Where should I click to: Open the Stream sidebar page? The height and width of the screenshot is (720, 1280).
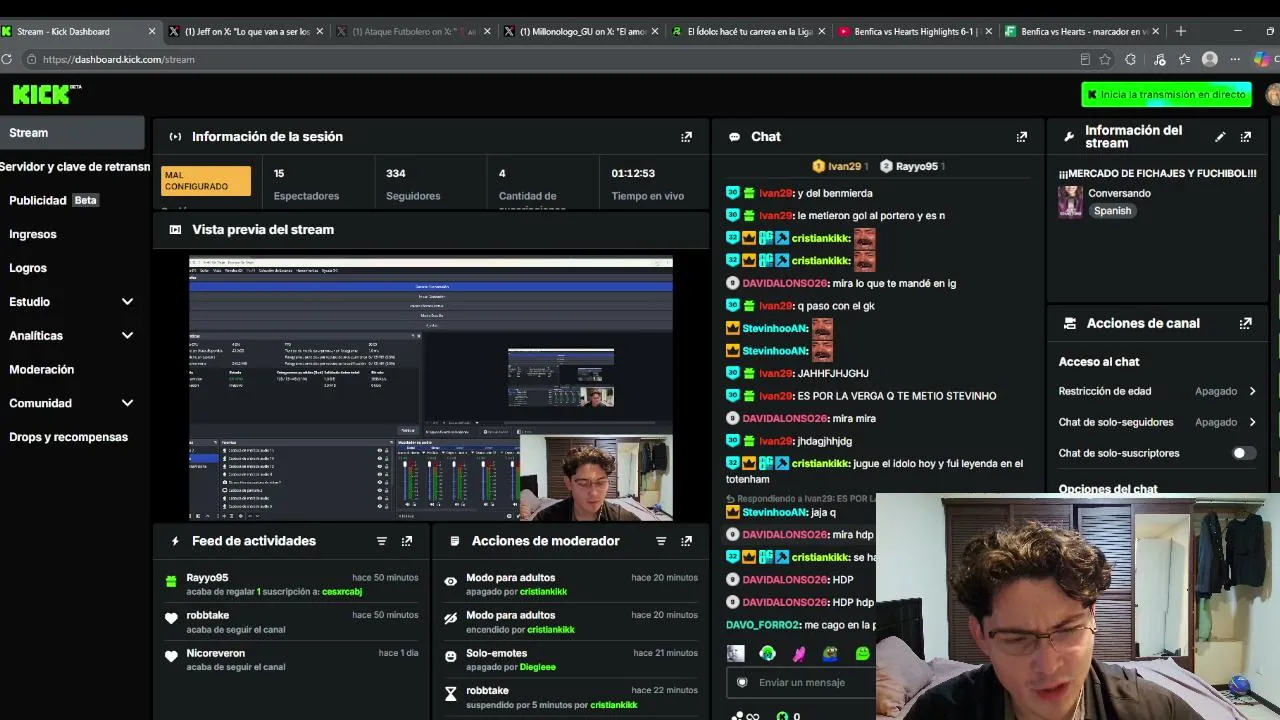point(72,133)
